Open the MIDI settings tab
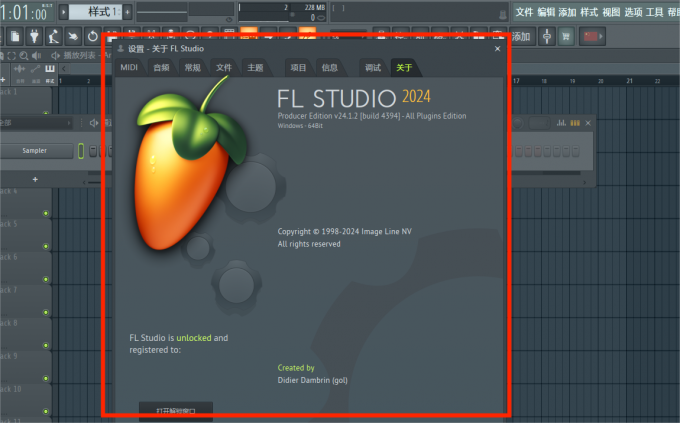The width and height of the screenshot is (680, 423). pos(129,68)
